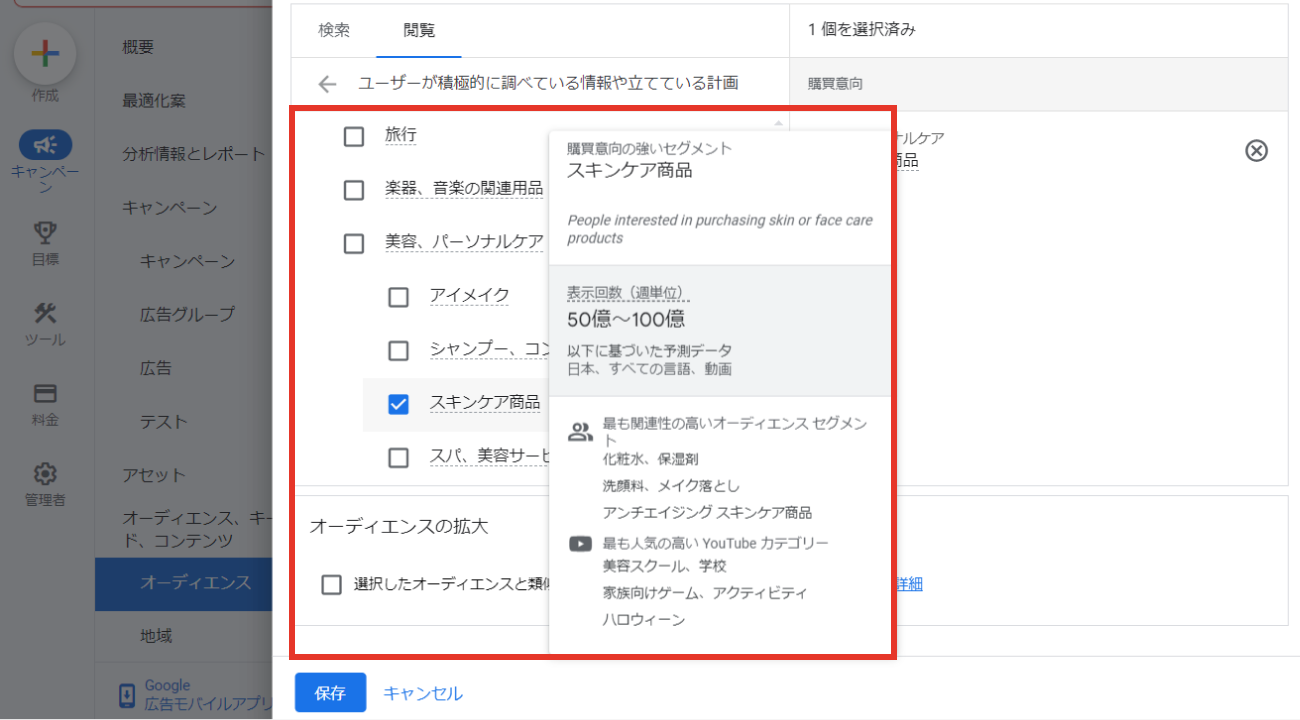Open 広告グループ in the side menu
This screenshot has width=1300, height=720.
click(x=187, y=314)
